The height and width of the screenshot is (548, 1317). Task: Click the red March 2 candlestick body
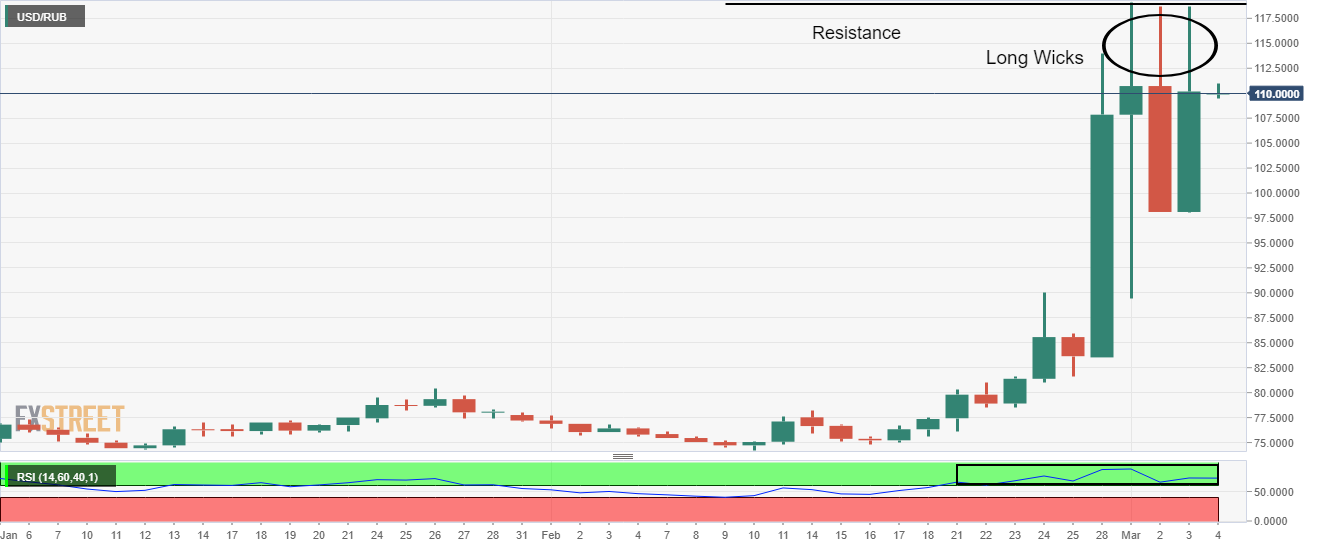pyautogui.click(x=1160, y=148)
